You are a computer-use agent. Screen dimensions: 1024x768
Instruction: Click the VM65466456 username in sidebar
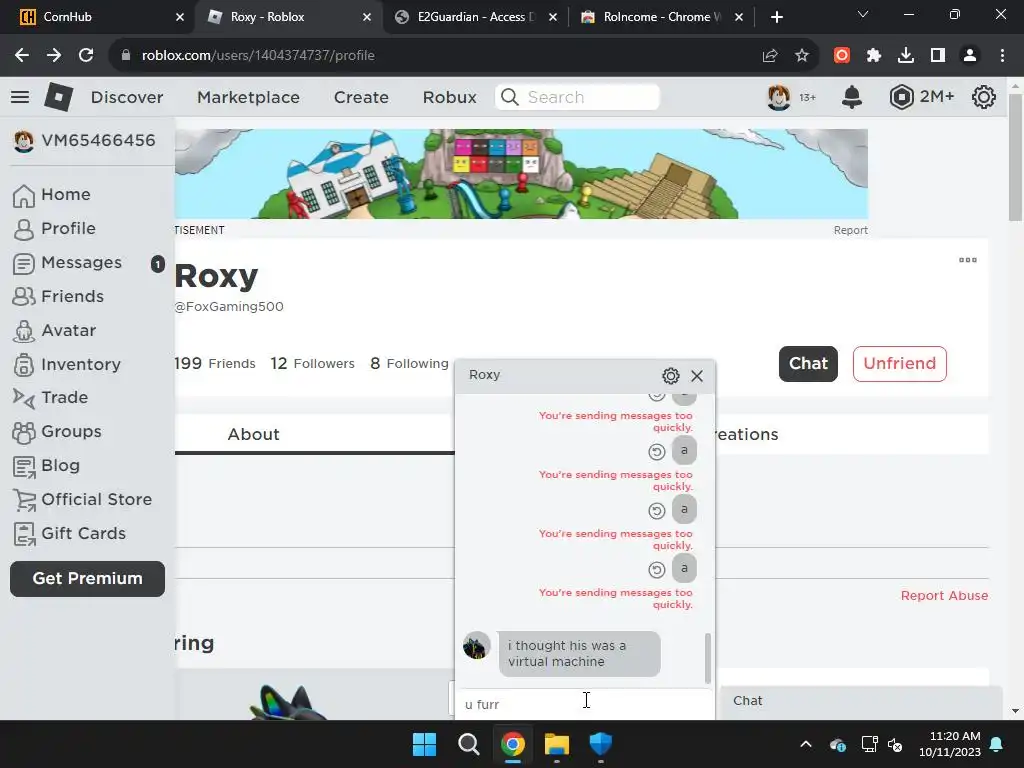tap(99, 140)
